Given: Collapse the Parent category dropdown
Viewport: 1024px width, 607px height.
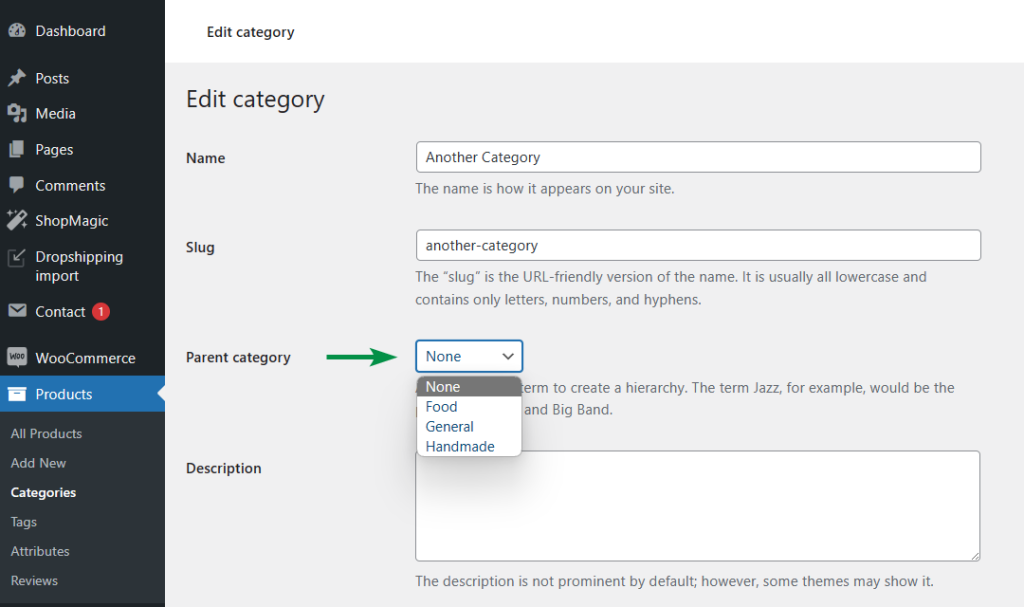Looking at the screenshot, I should click(x=469, y=356).
